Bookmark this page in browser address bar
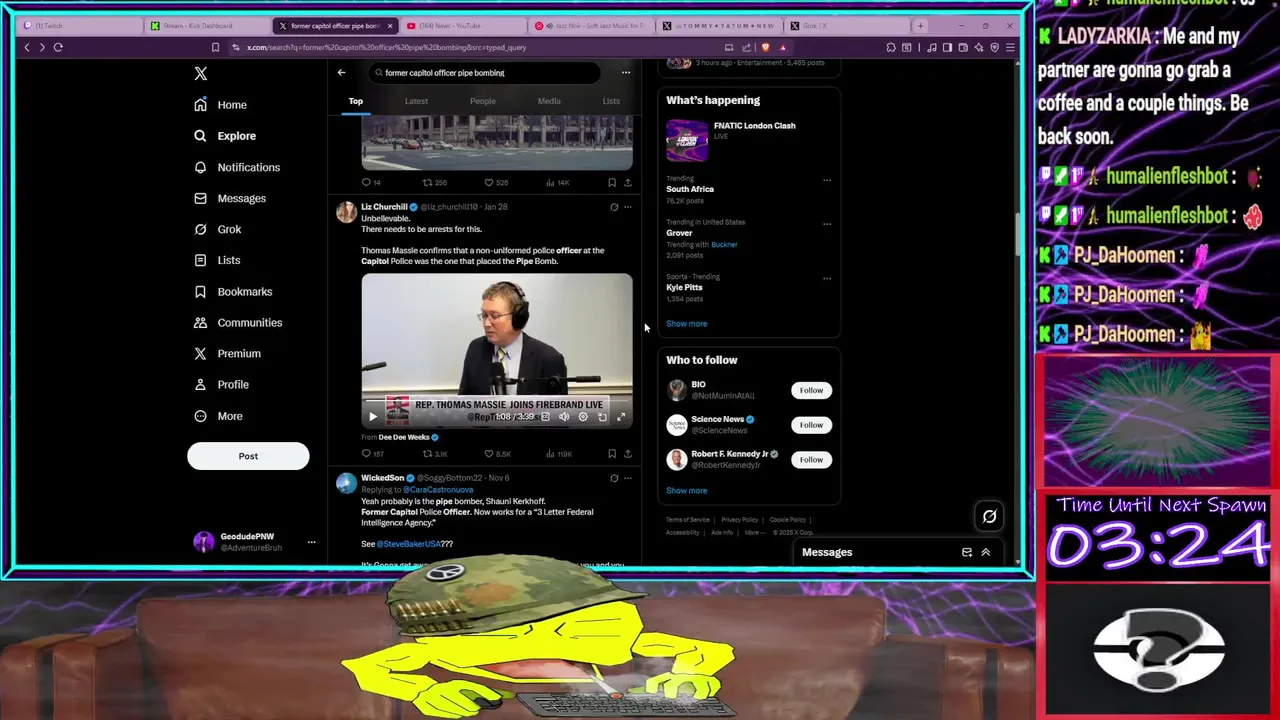The height and width of the screenshot is (720, 1280). click(x=215, y=47)
